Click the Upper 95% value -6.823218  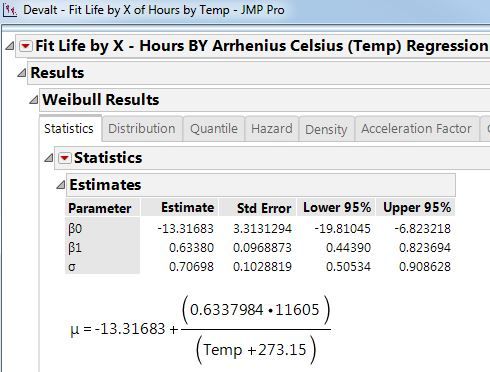[x=422, y=229]
